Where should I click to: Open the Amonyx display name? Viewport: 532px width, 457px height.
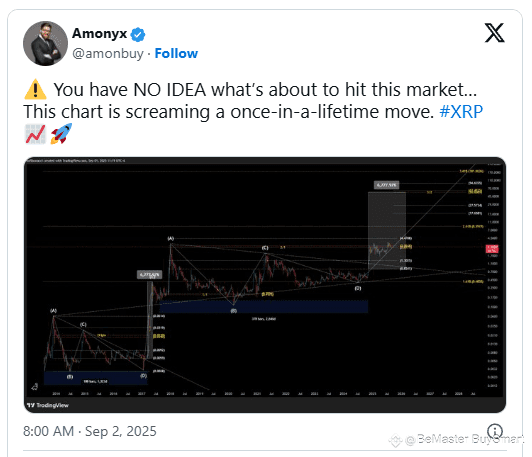[99, 34]
